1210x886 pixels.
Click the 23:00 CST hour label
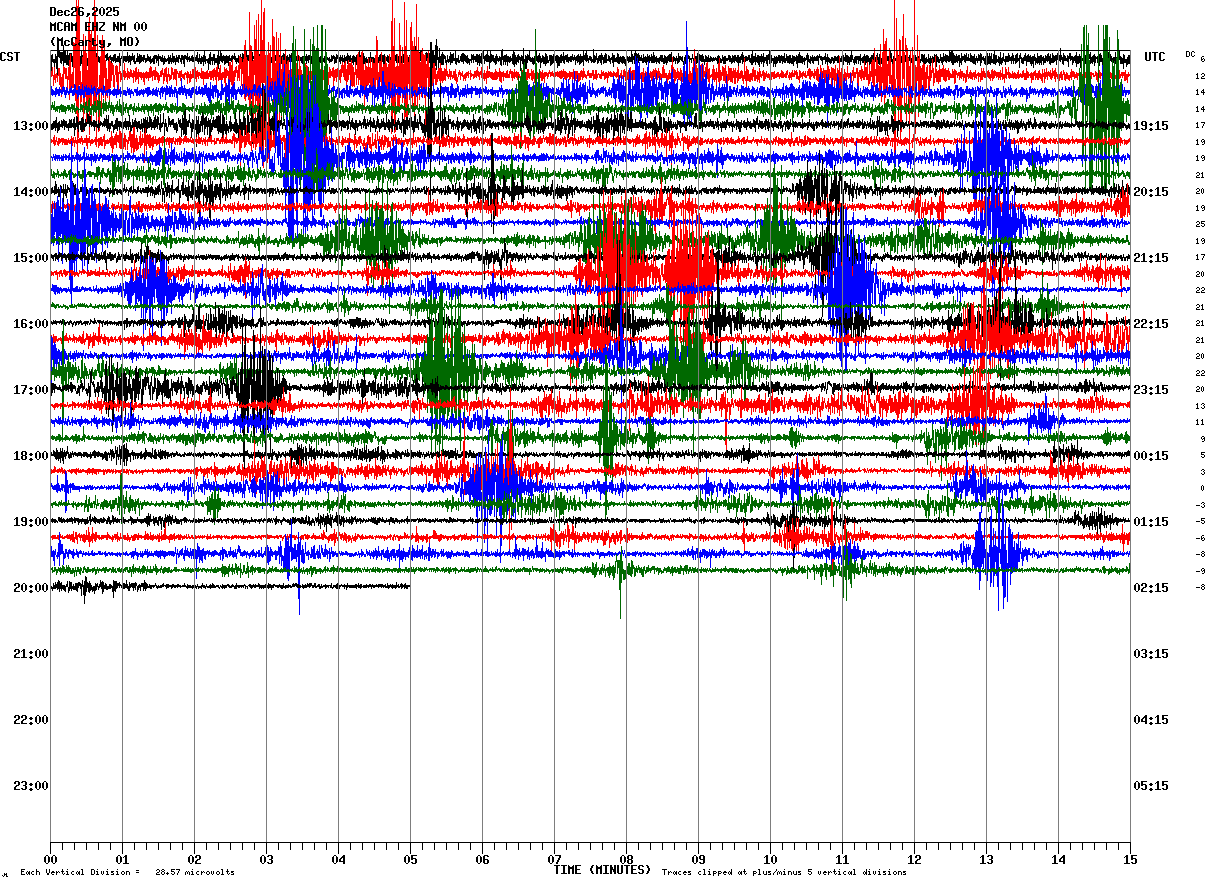[x=31, y=786]
